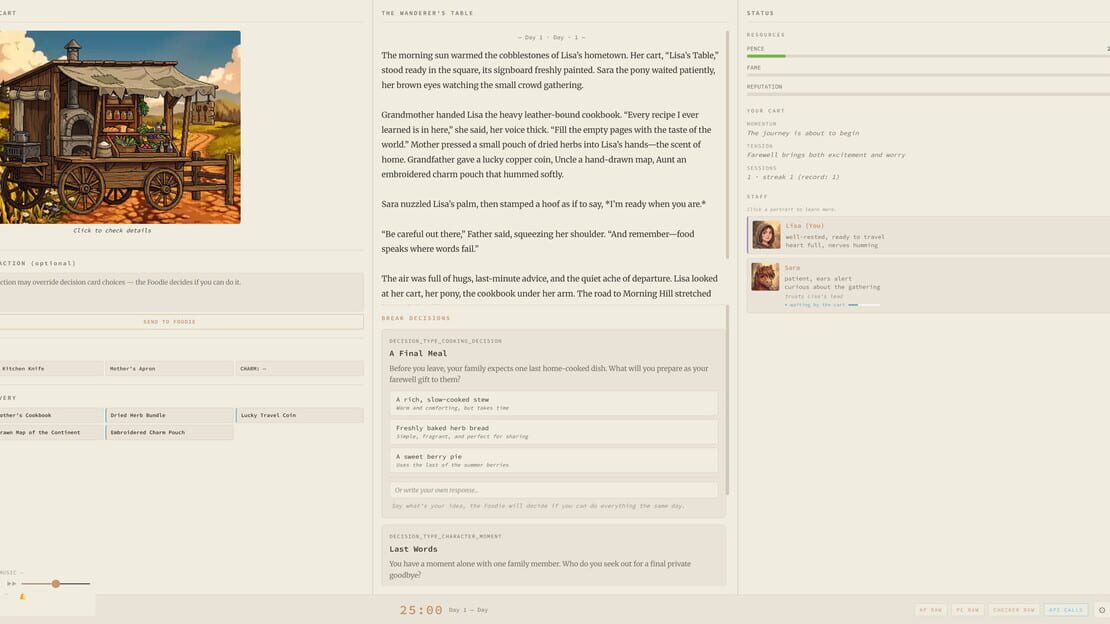The width and height of the screenshot is (1110, 624).
Task: Select the Lucky Travel Coin item
Action: coord(300,415)
